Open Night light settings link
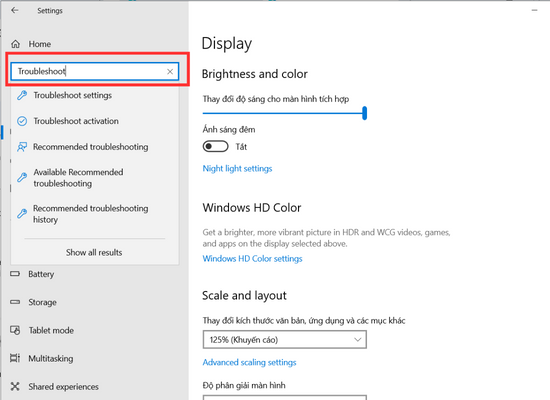Viewport: 550px width, 400px height. click(x=237, y=168)
